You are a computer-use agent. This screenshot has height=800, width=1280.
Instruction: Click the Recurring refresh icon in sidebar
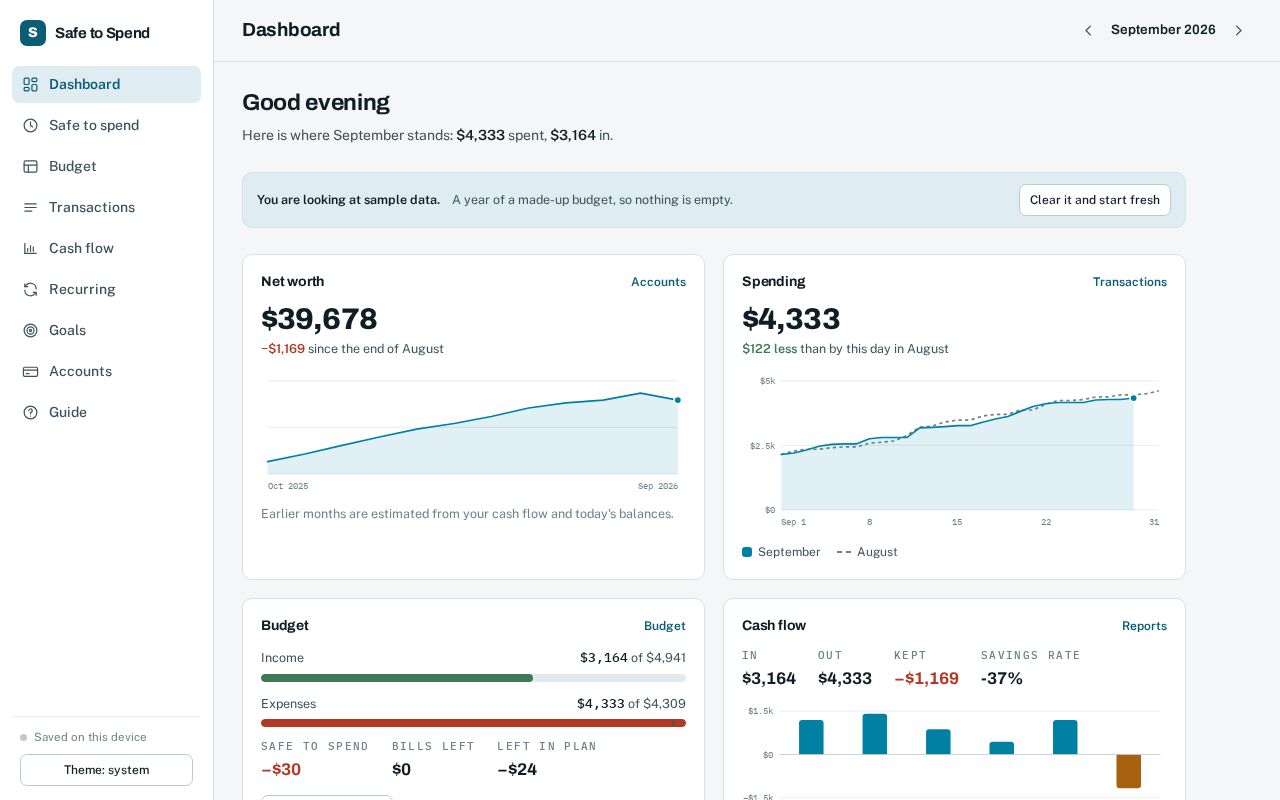[31, 290]
